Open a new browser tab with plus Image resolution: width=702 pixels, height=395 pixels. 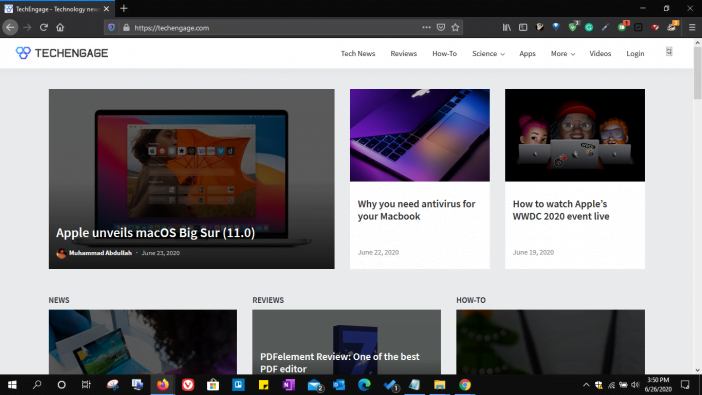pos(124,9)
